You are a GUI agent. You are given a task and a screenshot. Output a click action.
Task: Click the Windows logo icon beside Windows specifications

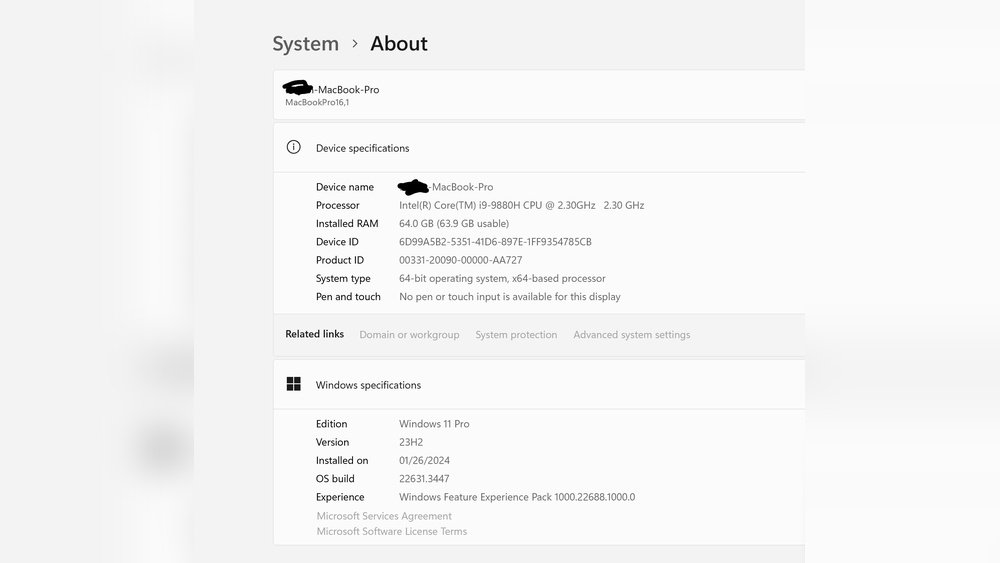click(x=293, y=384)
